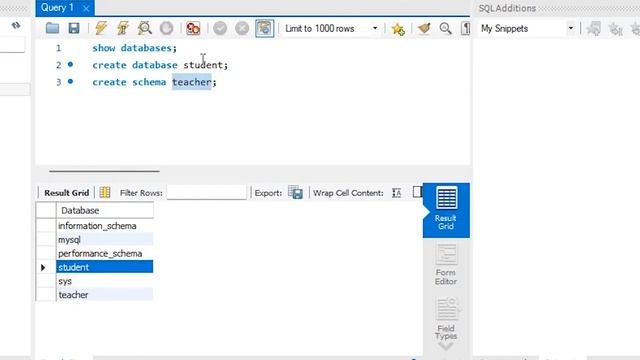Execute the statement under cursor with the lightning cursor icon

pos(122,28)
